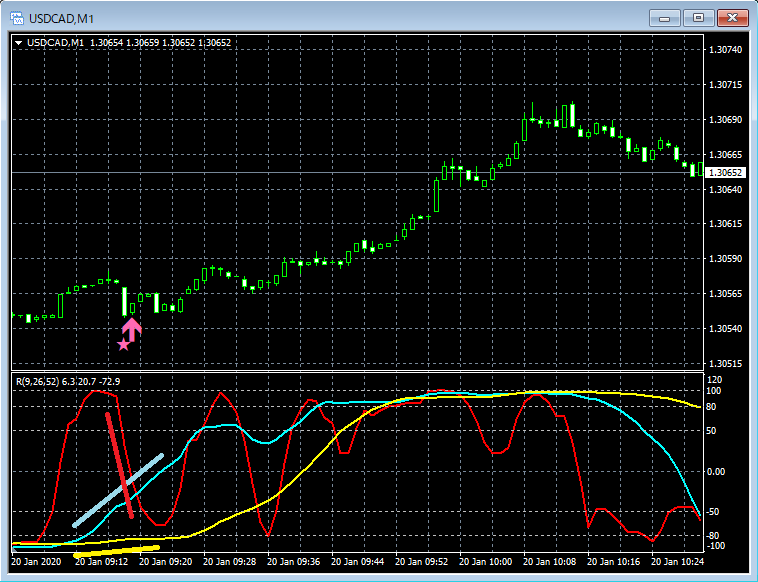Image resolution: width=758 pixels, height=582 pixels.
Task: Click indicator scale value 0.00
Action: click(716, 471)
